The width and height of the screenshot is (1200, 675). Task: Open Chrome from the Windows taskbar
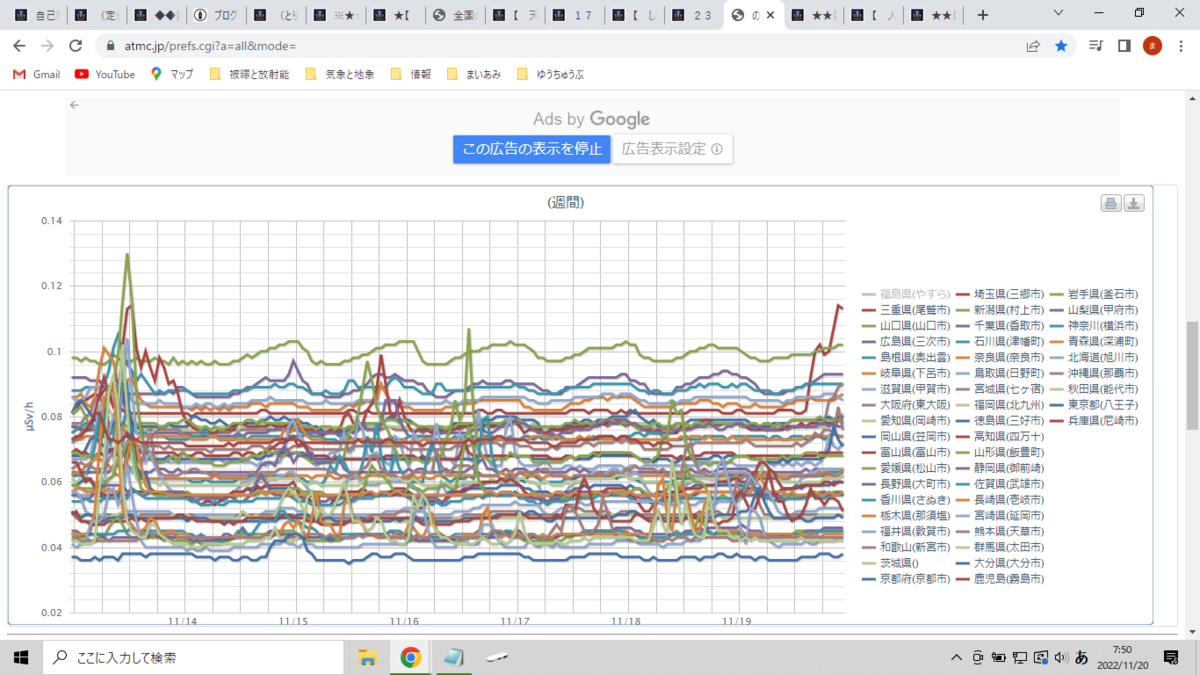point(410,657)
